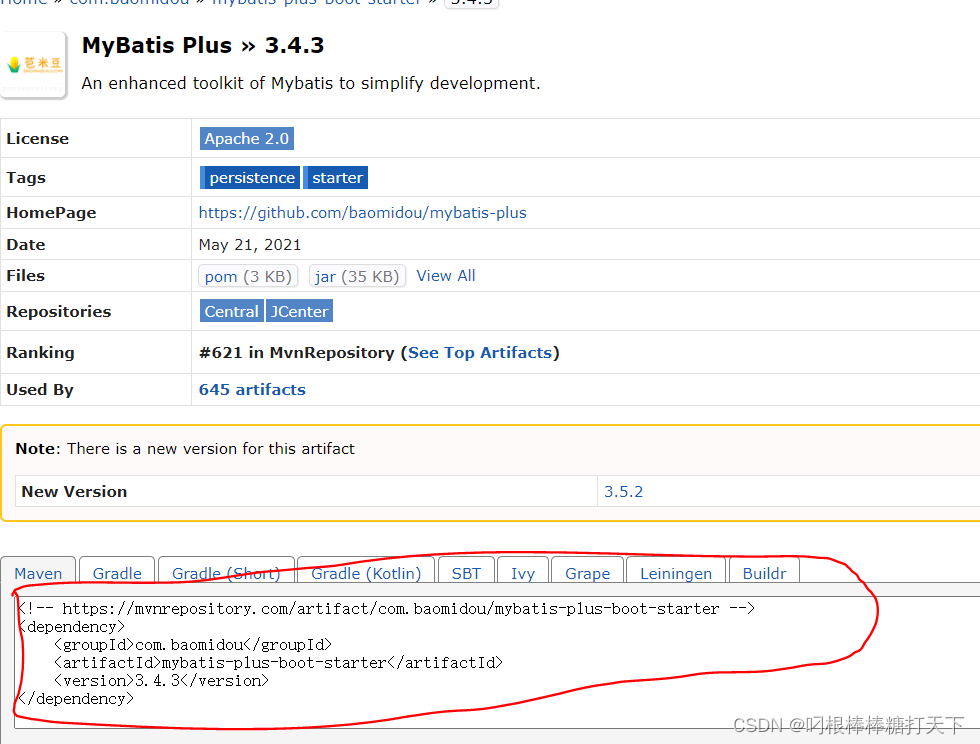Click the 645 artifacts link
The image size is (980, 744).
pos(252,389)
